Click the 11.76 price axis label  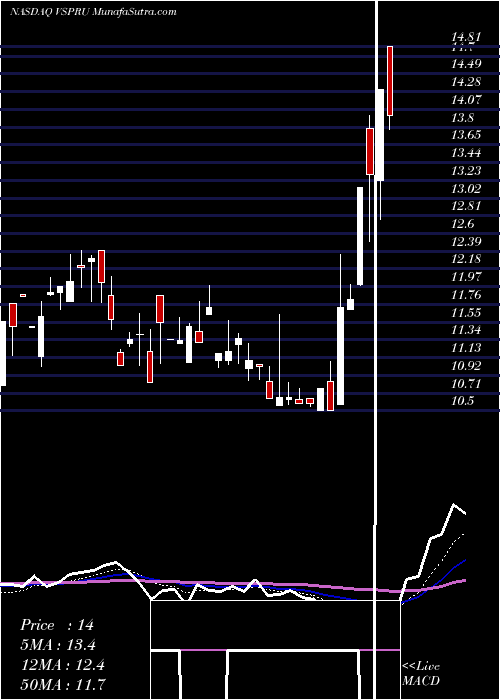pyautogui.click(x=466, y=295)
